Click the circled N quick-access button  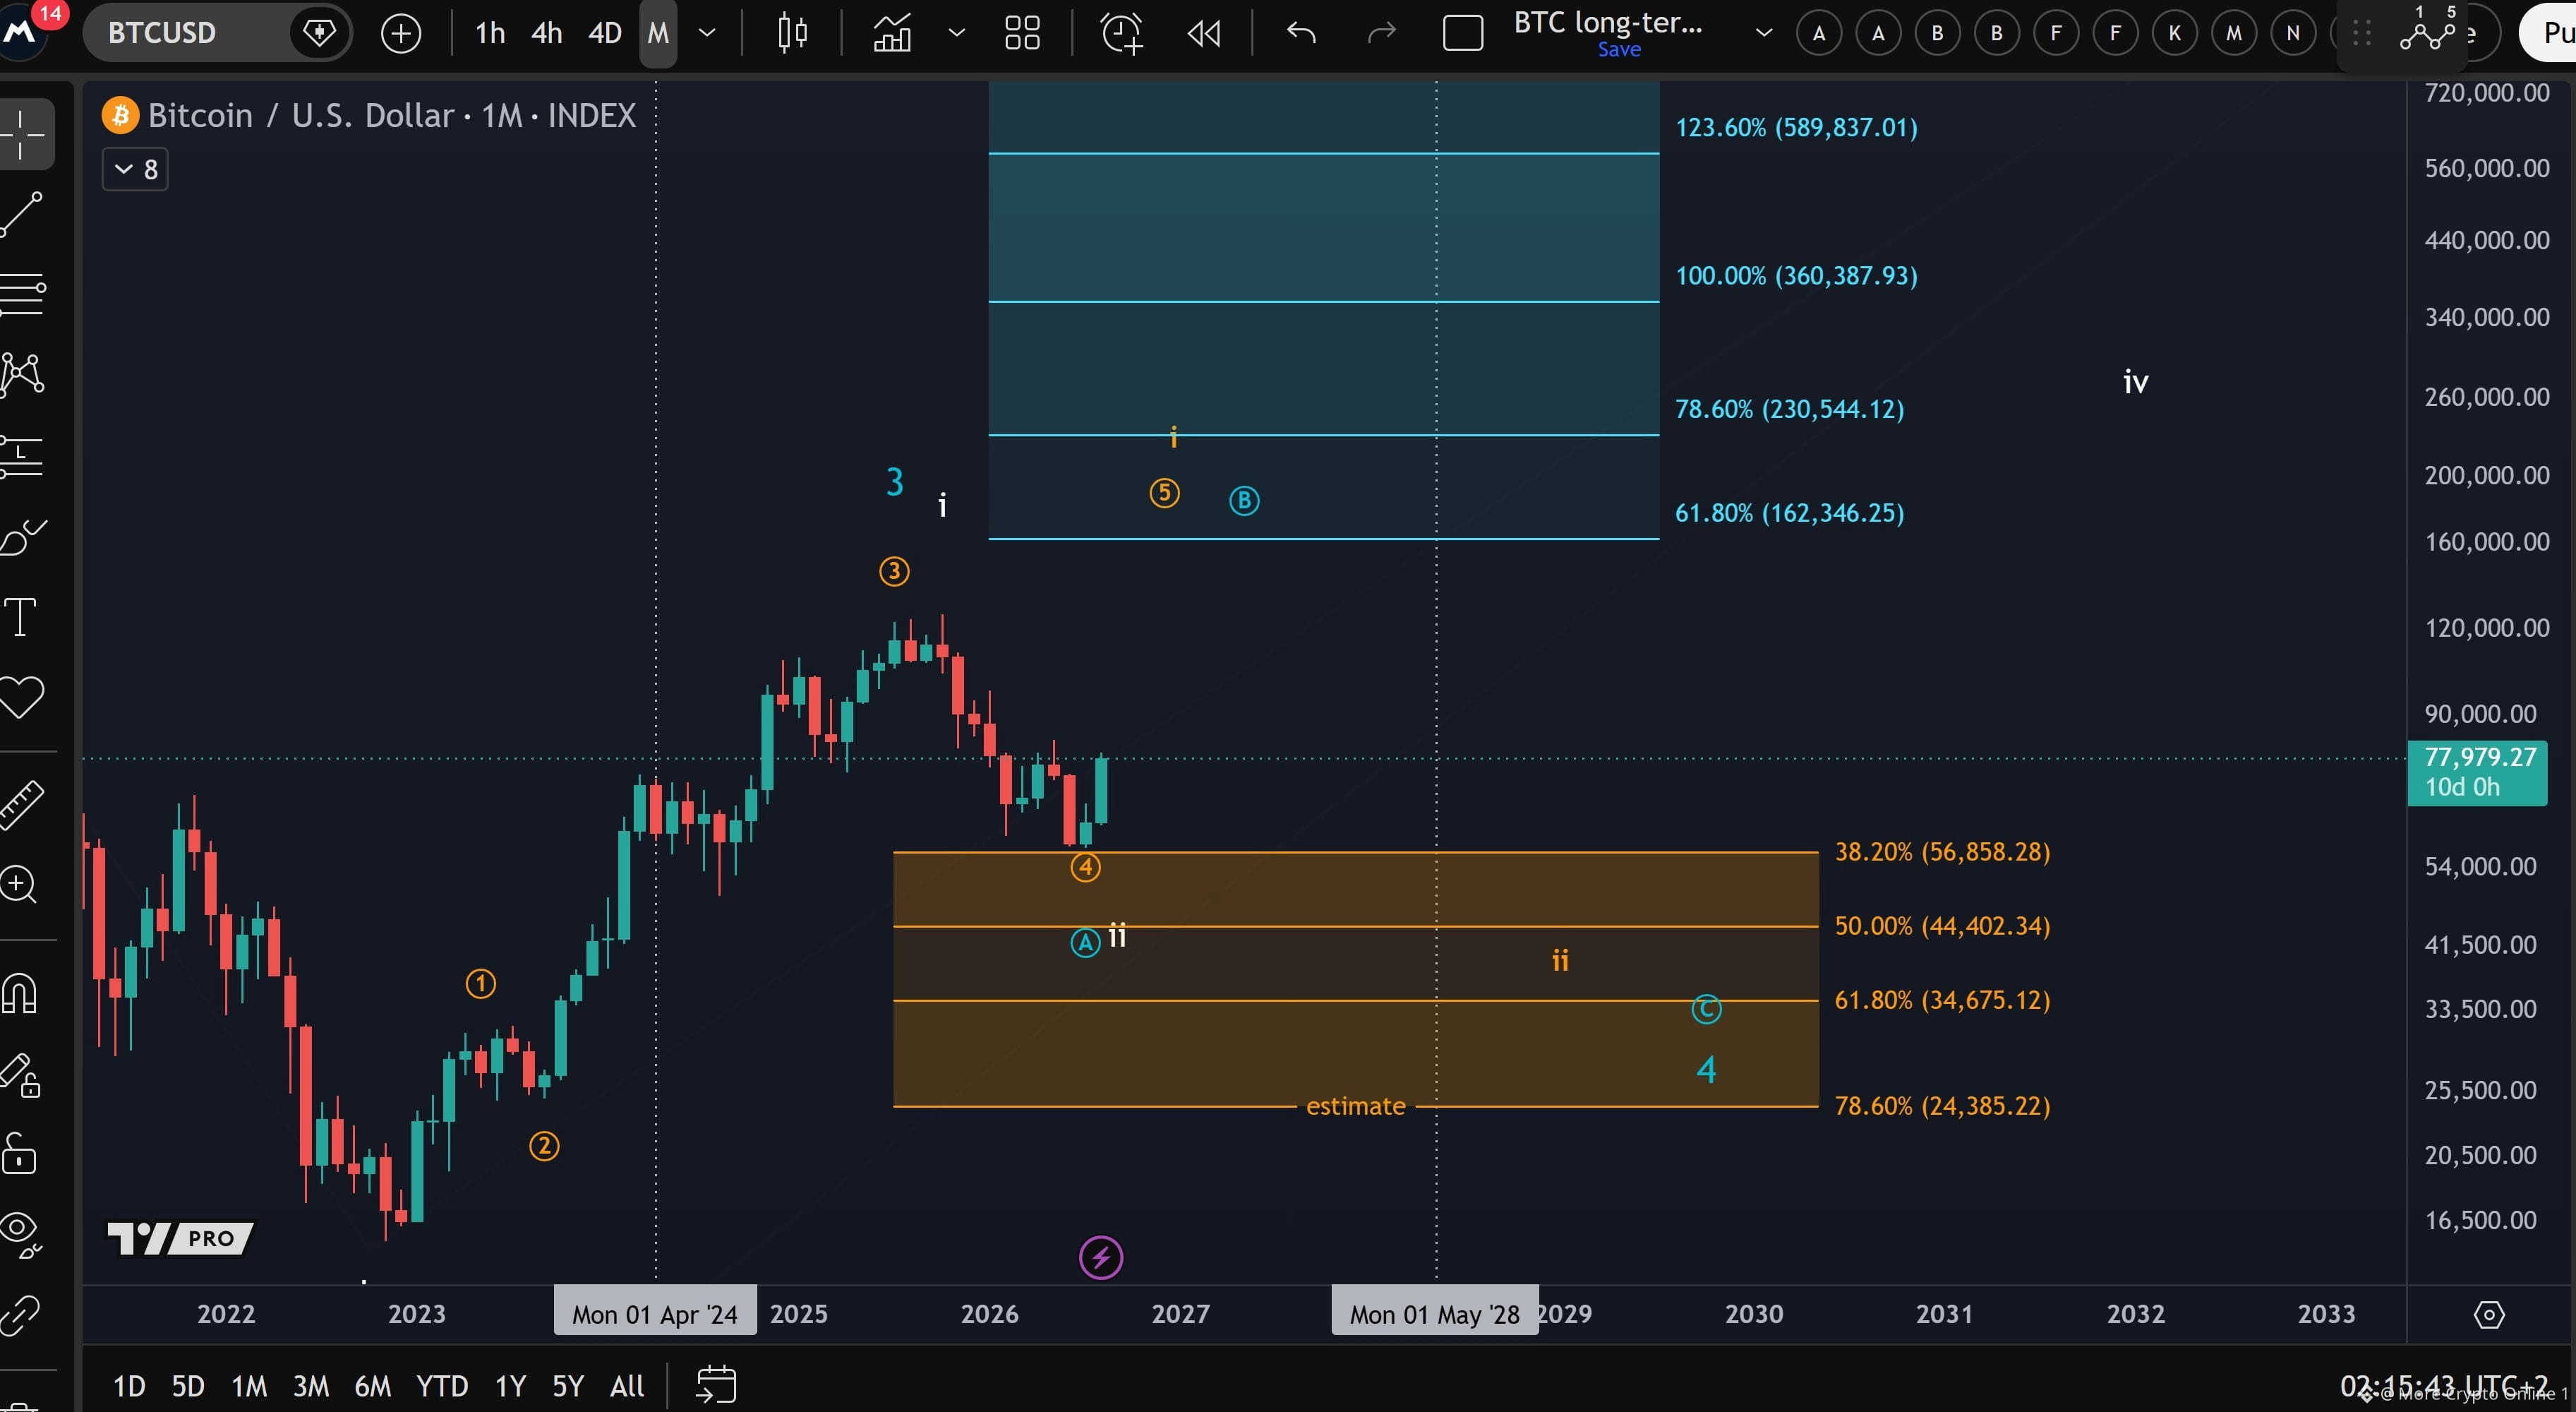click(2293, 33)
